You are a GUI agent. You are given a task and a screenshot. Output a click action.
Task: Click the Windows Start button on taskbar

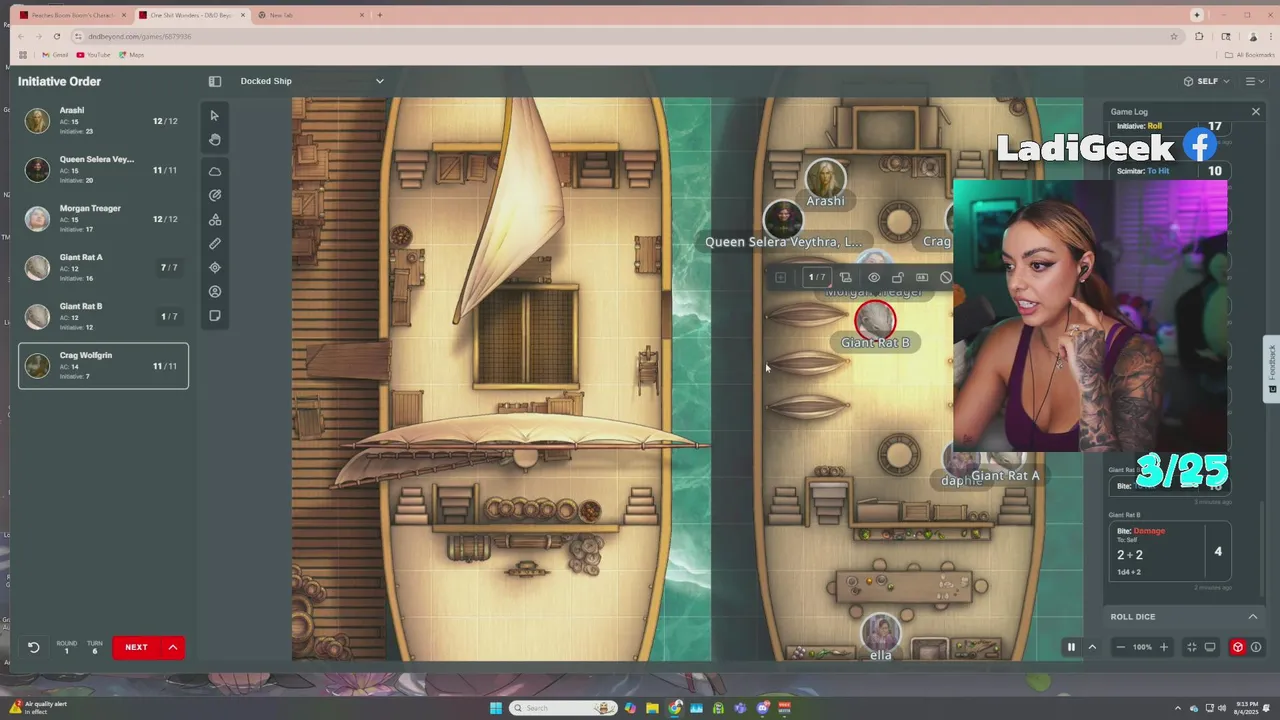coord(495,708)
